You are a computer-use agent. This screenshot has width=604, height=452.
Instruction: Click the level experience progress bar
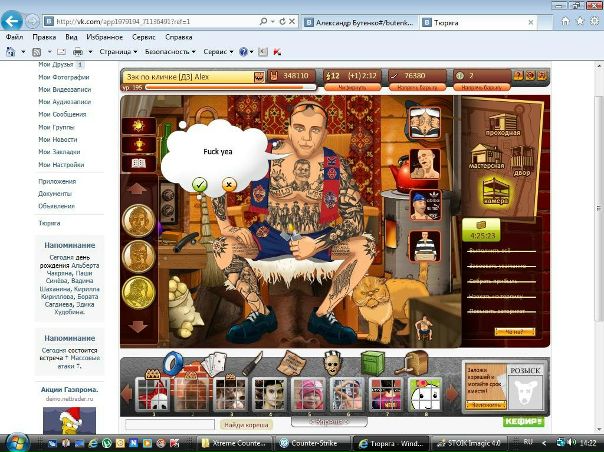click(x=190, y=87)
